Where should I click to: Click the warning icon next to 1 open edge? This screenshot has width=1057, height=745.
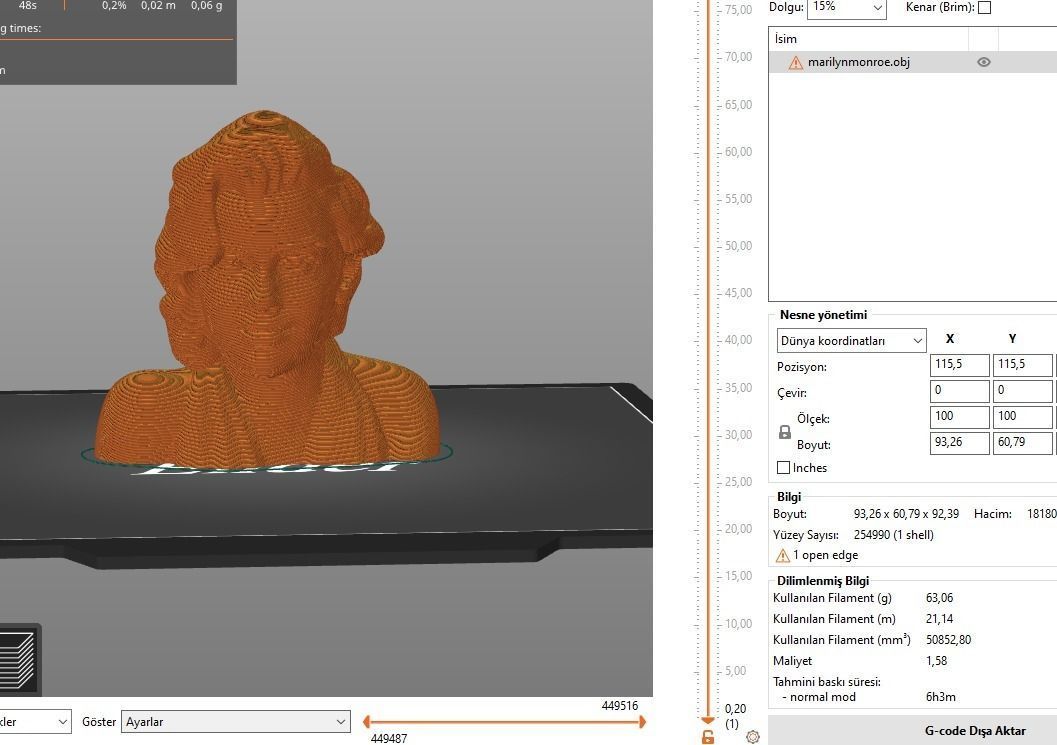pos(782,556)
